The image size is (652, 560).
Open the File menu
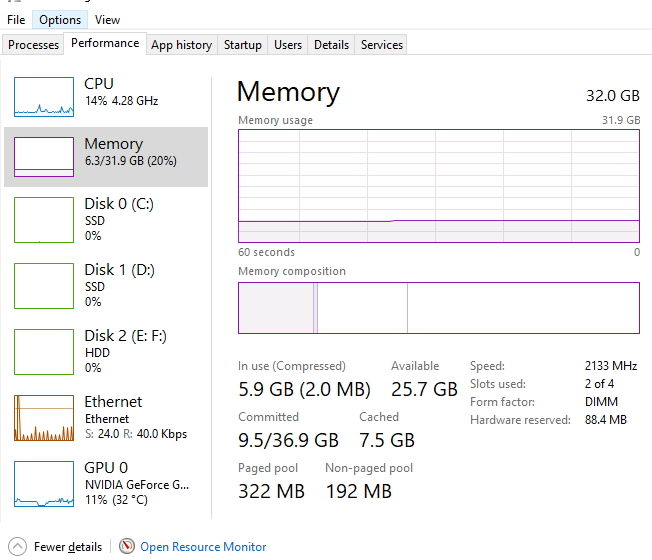click(16, 20)
